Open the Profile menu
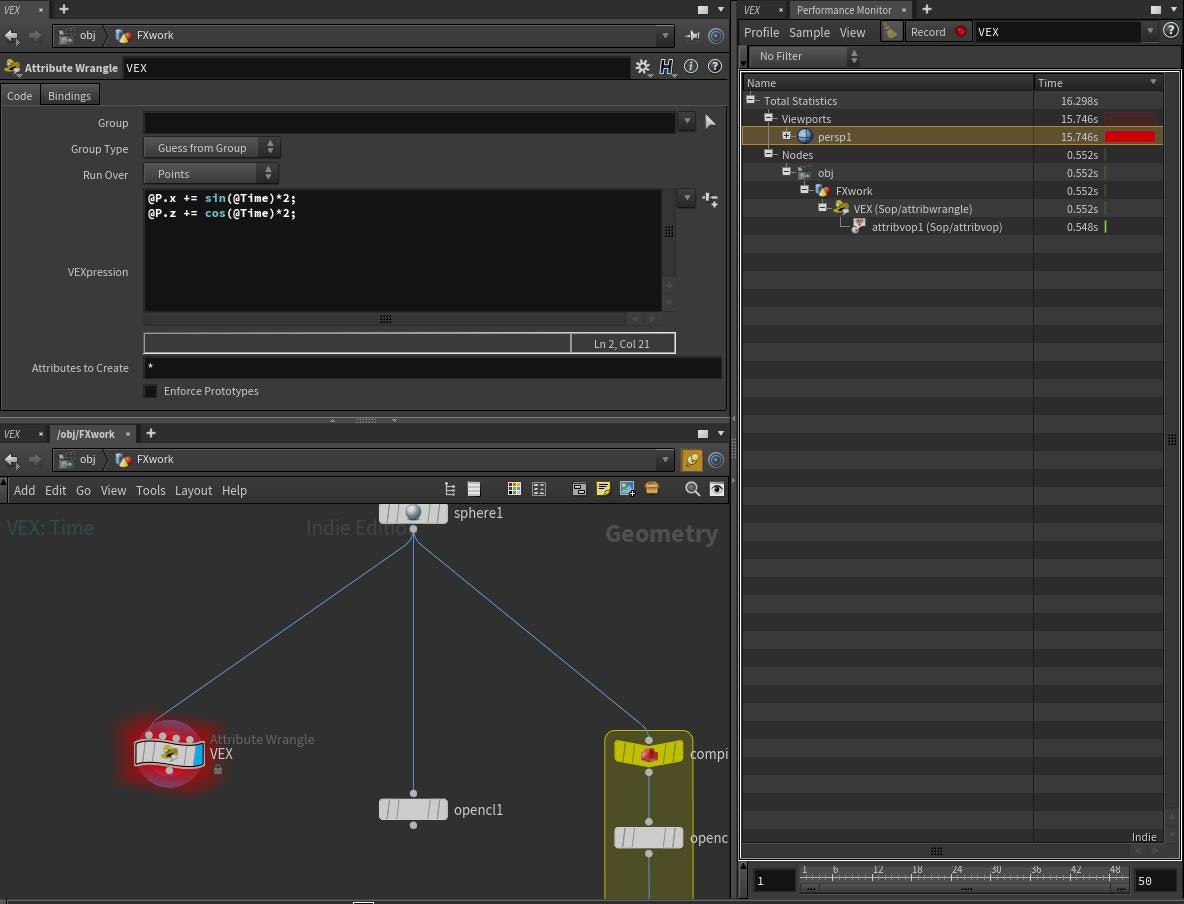Image resolution: width=1184 pixels, height=904 pixels. pyautogui.click(x=761, y=32)
